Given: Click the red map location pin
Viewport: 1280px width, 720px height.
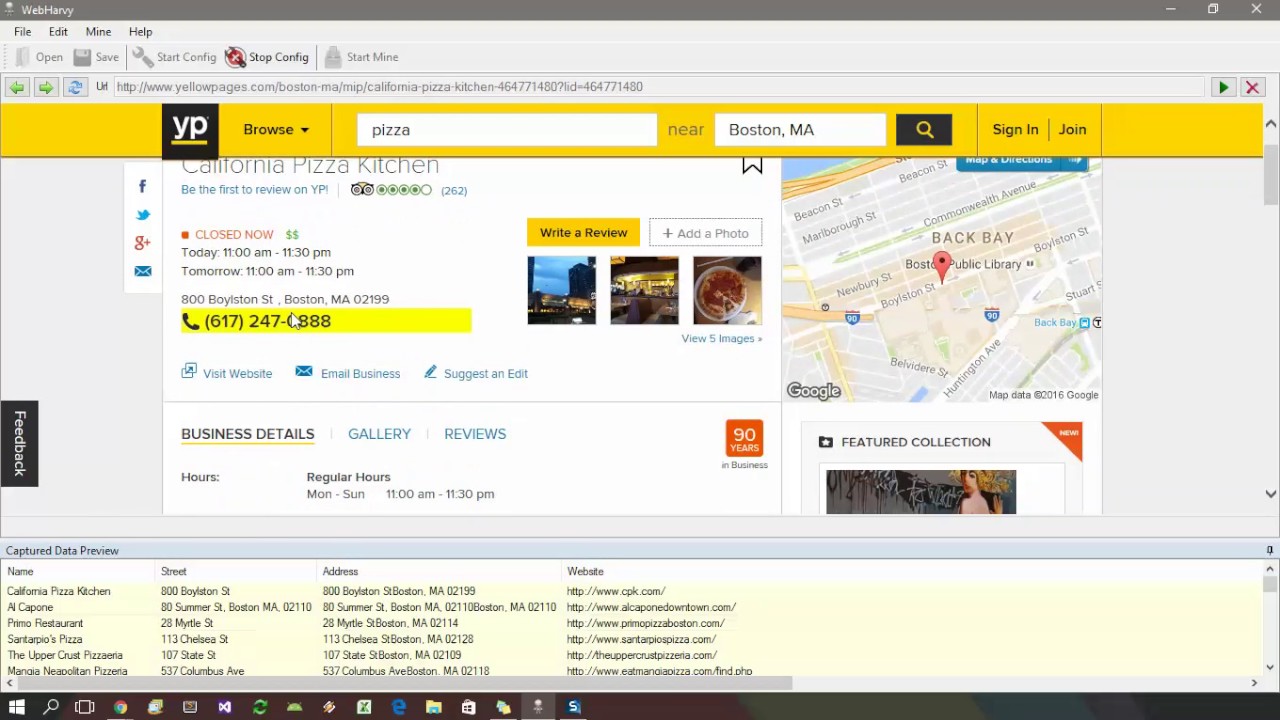Looking at the screenshot, I should (x=941, y=267).
